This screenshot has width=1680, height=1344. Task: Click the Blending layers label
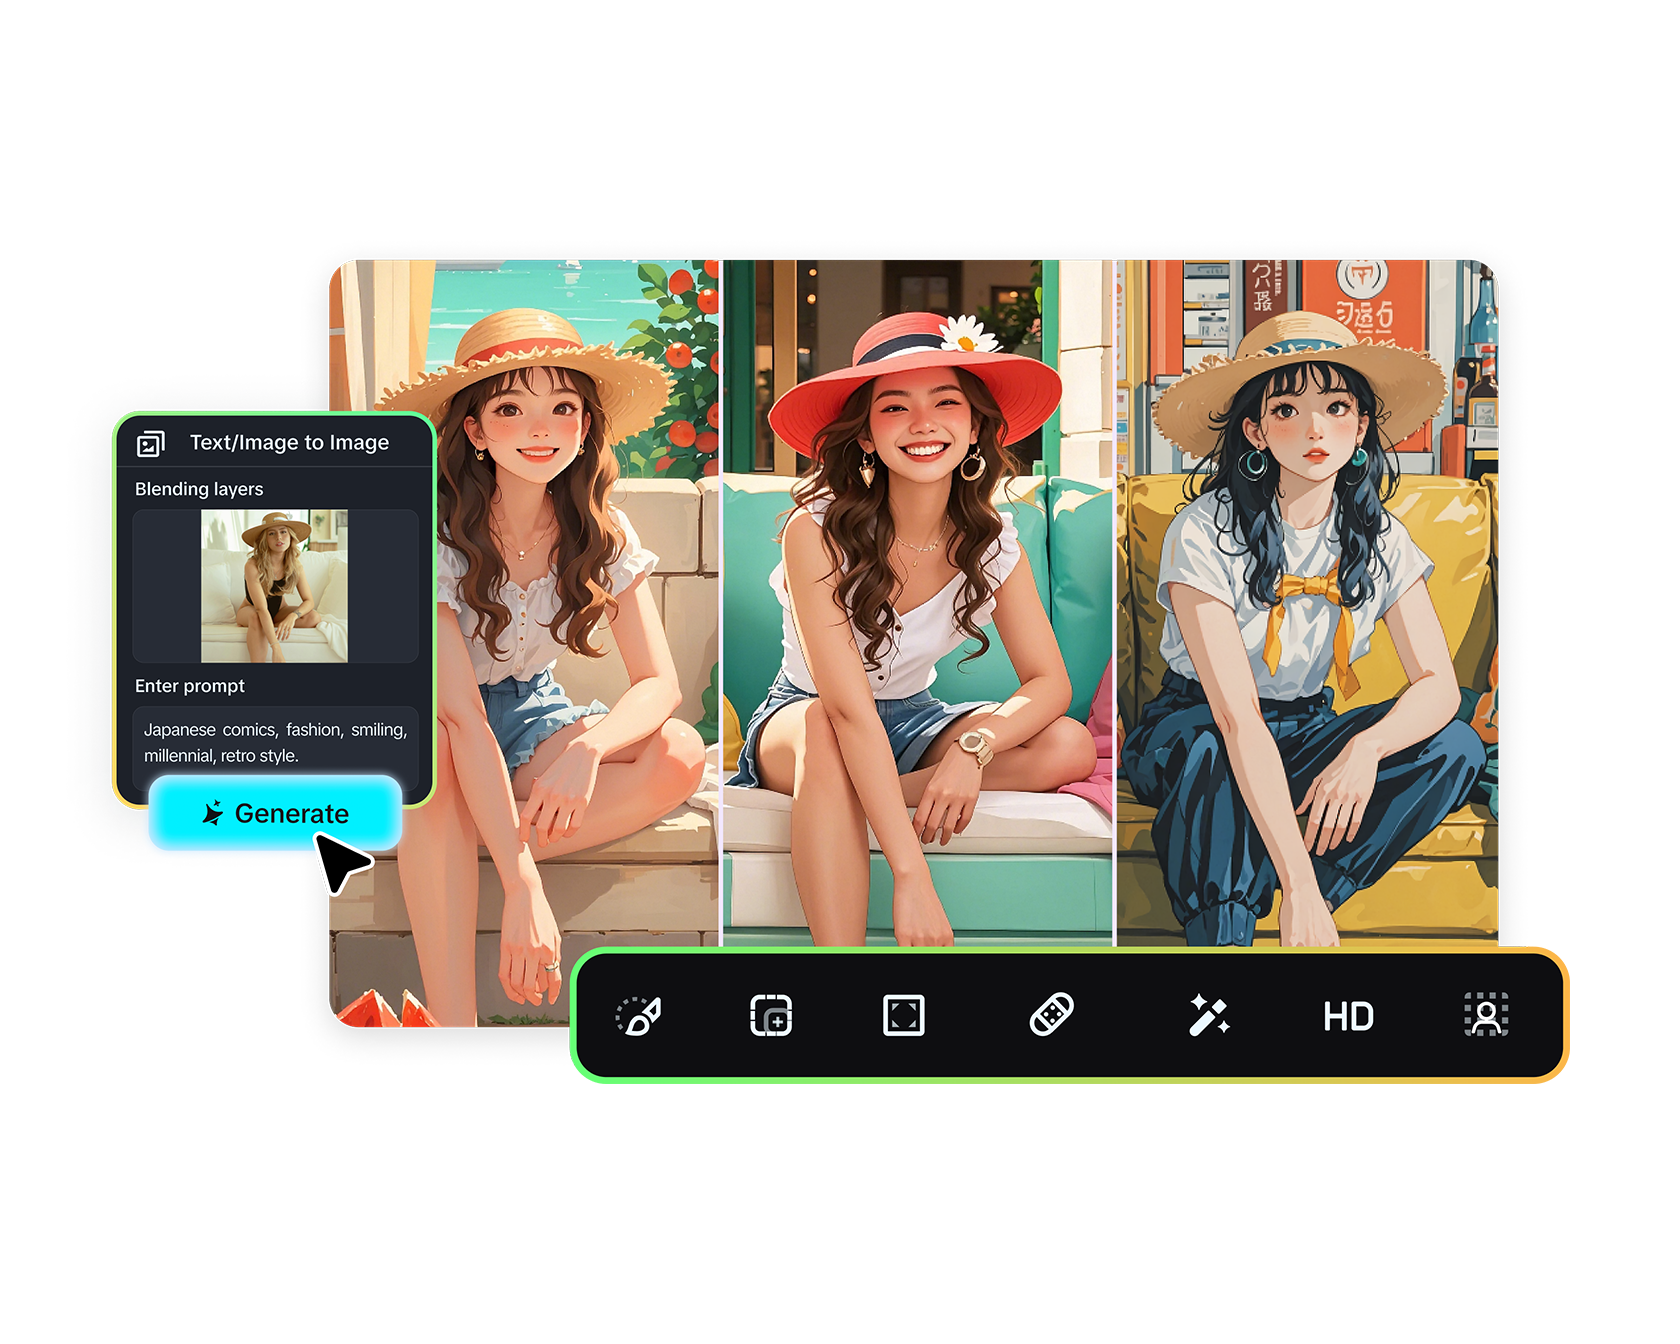pyautogui.click(x=199, y=489)
